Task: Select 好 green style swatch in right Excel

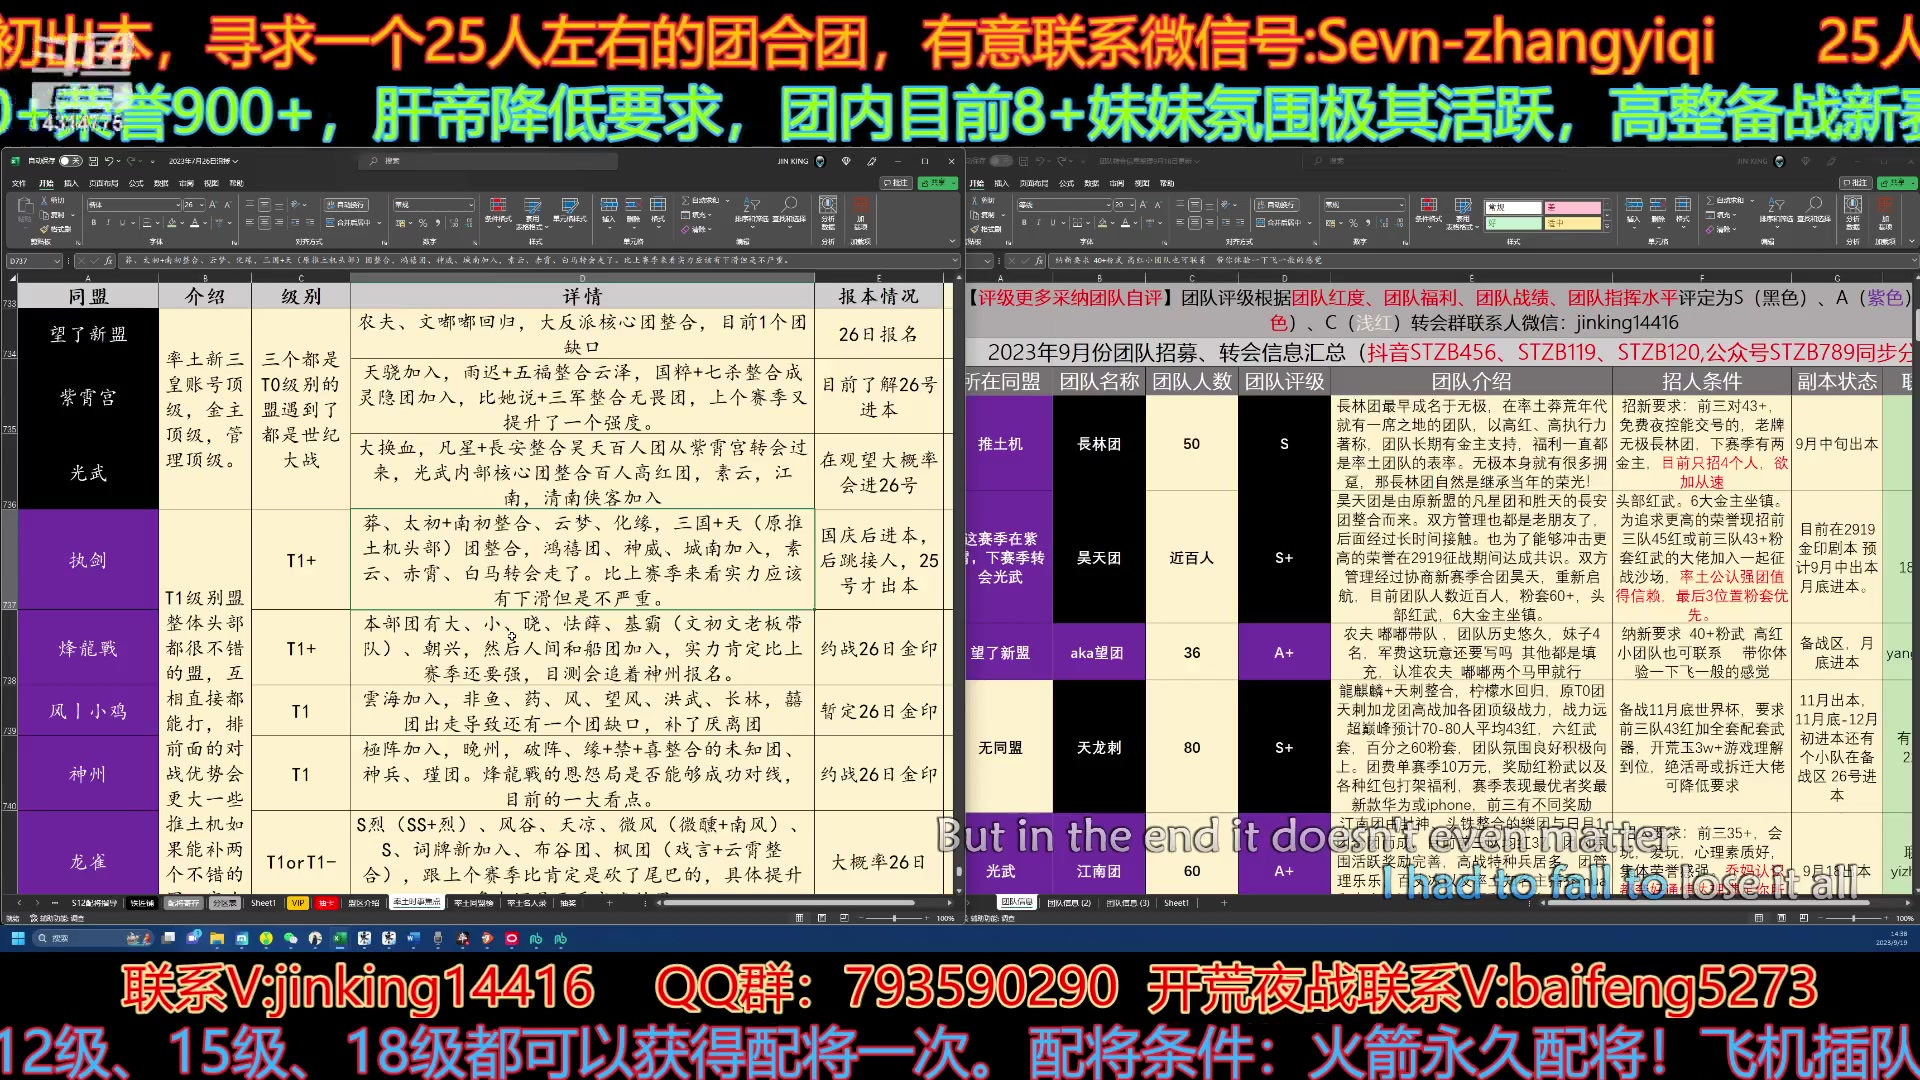Action: click(x=1513, y=223)
